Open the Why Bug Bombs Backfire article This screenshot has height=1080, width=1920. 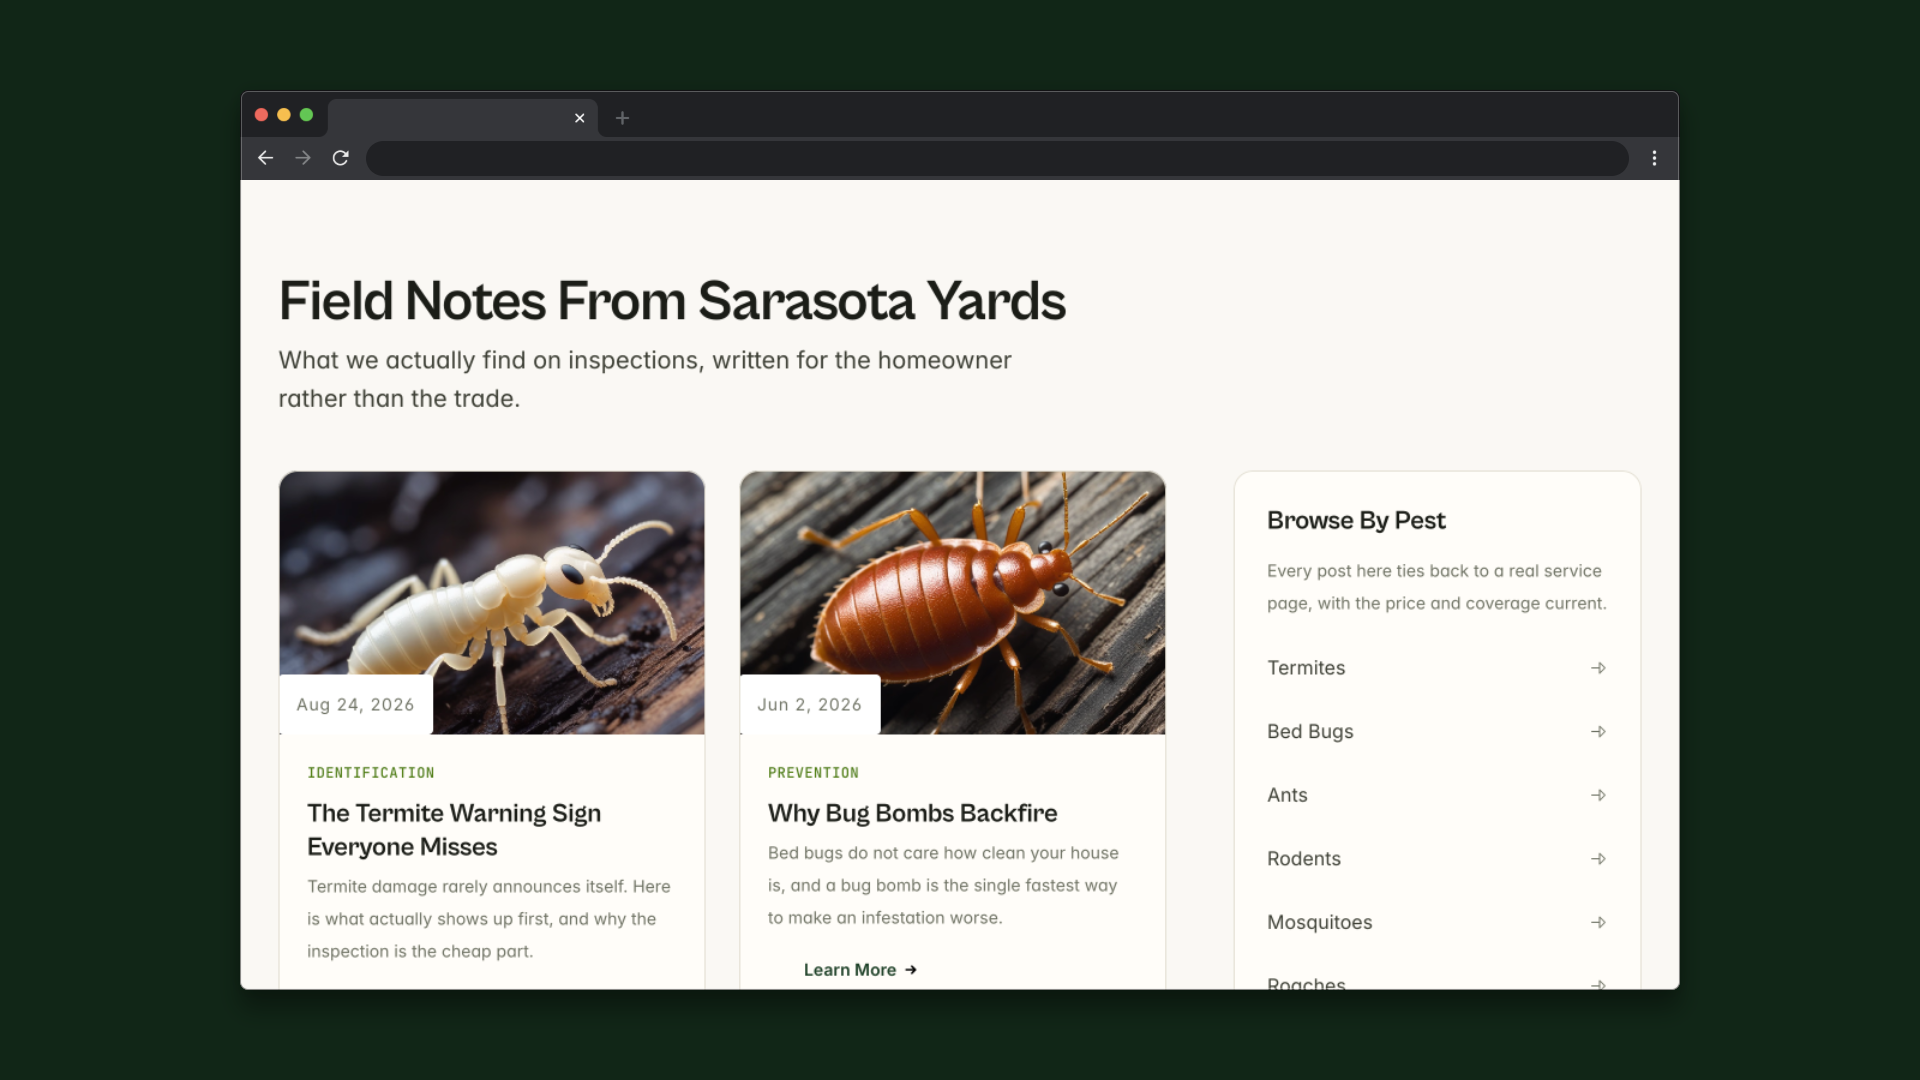[x=912, y=813]
